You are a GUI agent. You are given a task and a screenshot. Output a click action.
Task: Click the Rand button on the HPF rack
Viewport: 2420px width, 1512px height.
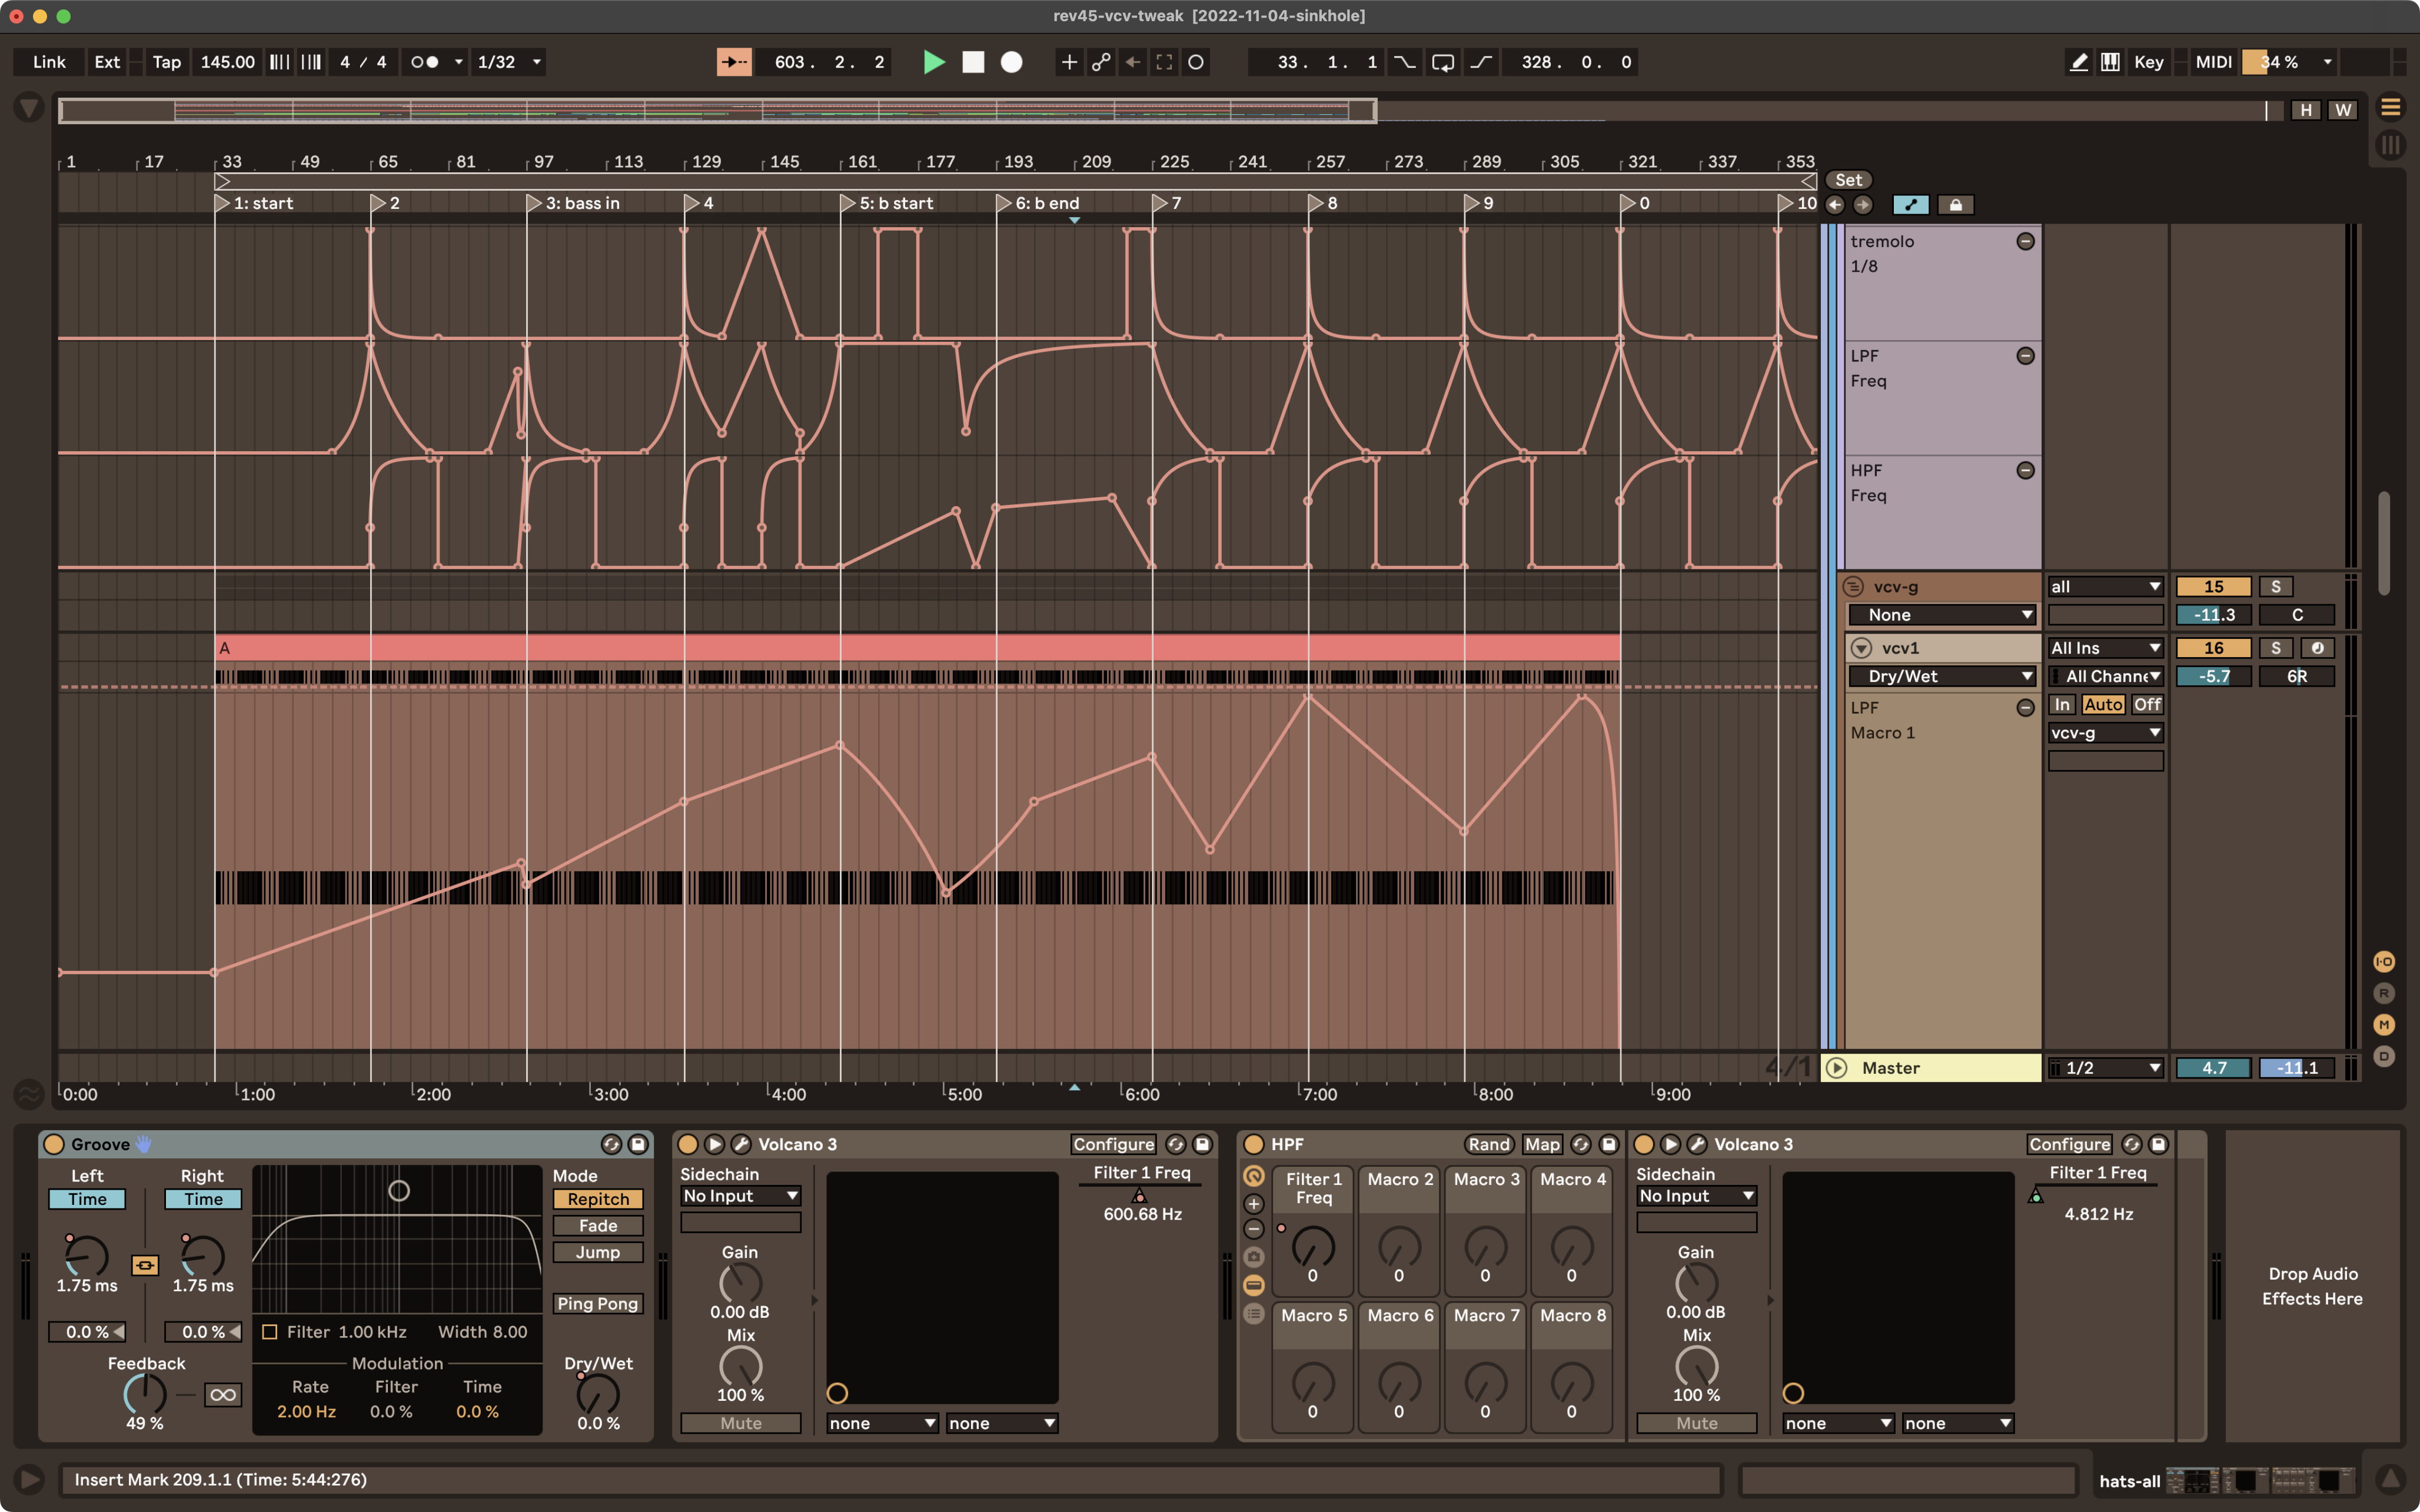point(1488,1144)
